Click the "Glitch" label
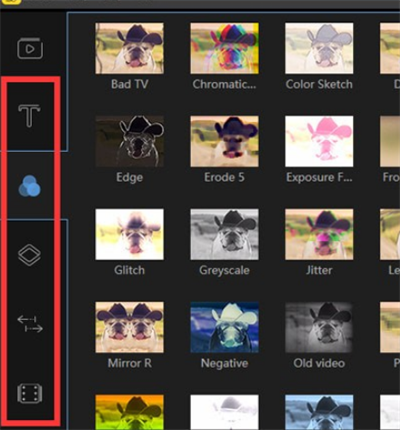 click(x=129, y=270)
